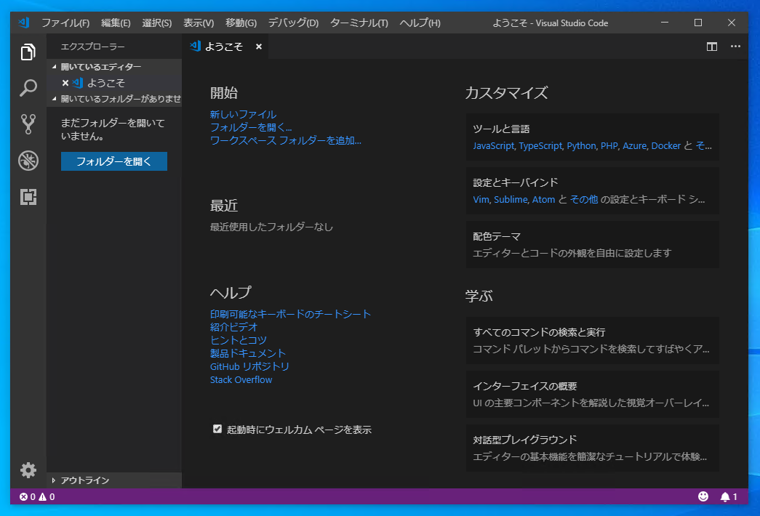760x516 pixels.
Task: Click the ツールと言語 card heading
Action: coord(501,129)
